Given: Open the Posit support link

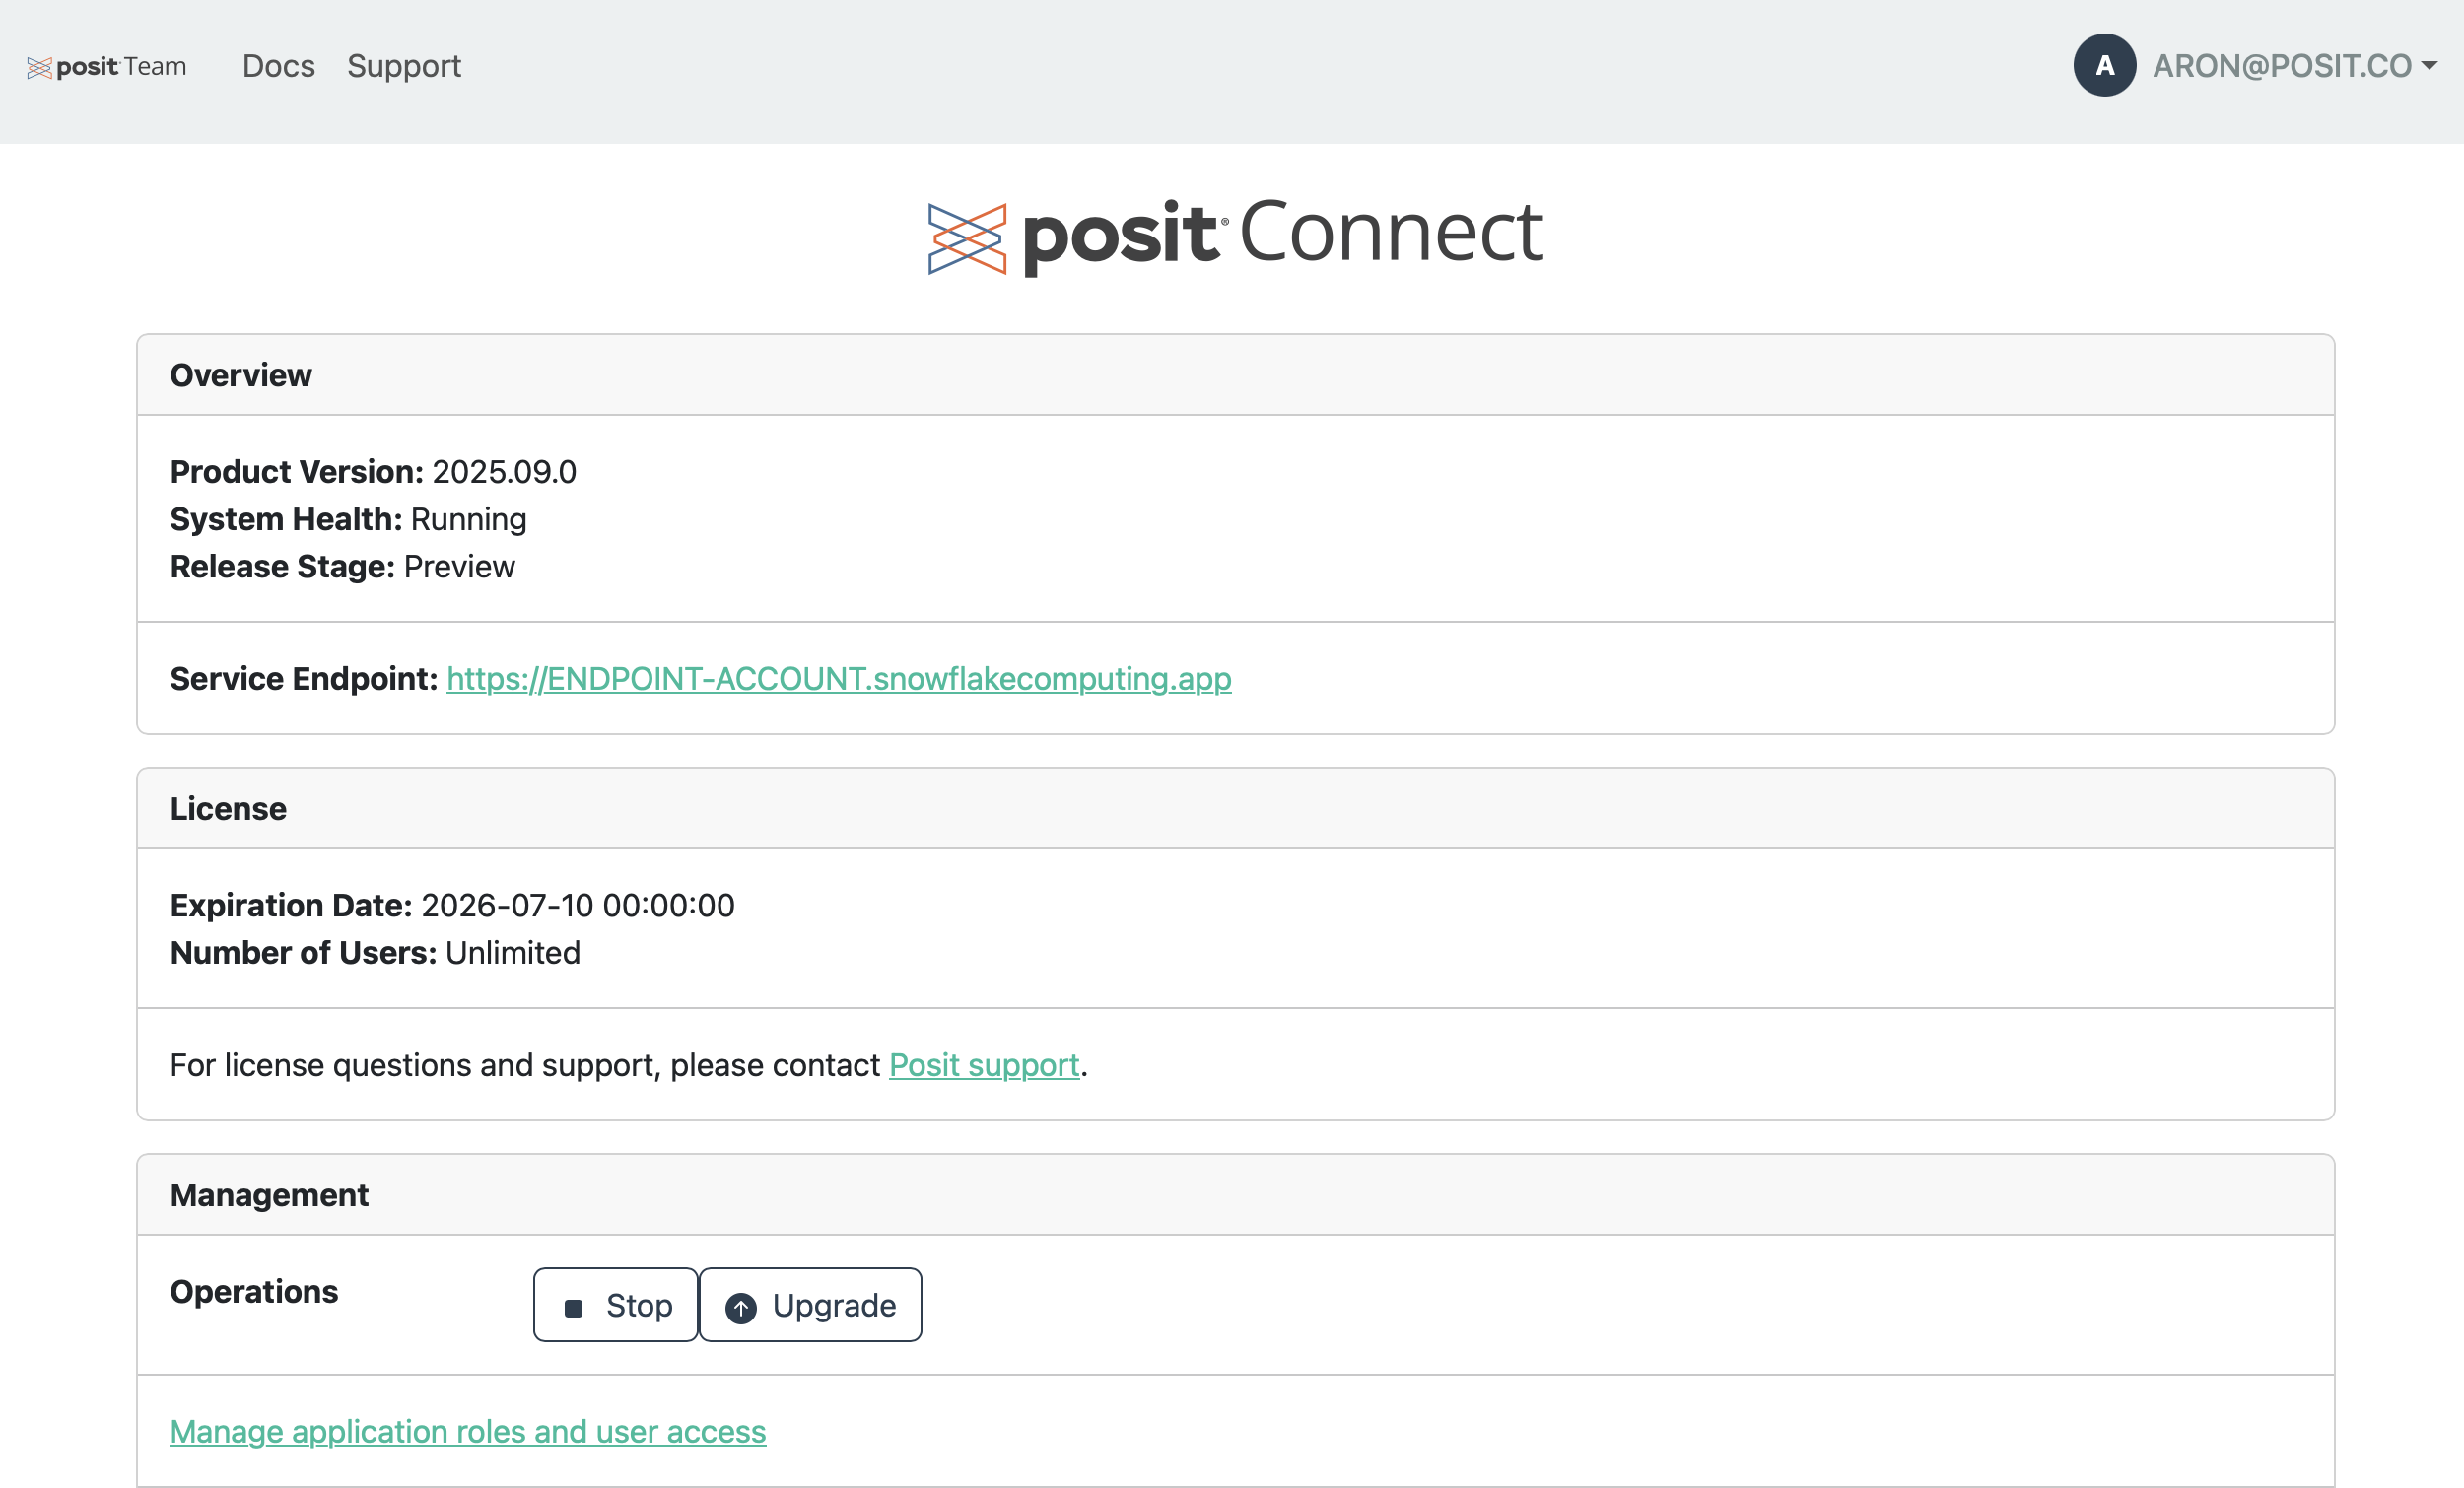Looking at the screenshot, I should tap(984, 1065).
